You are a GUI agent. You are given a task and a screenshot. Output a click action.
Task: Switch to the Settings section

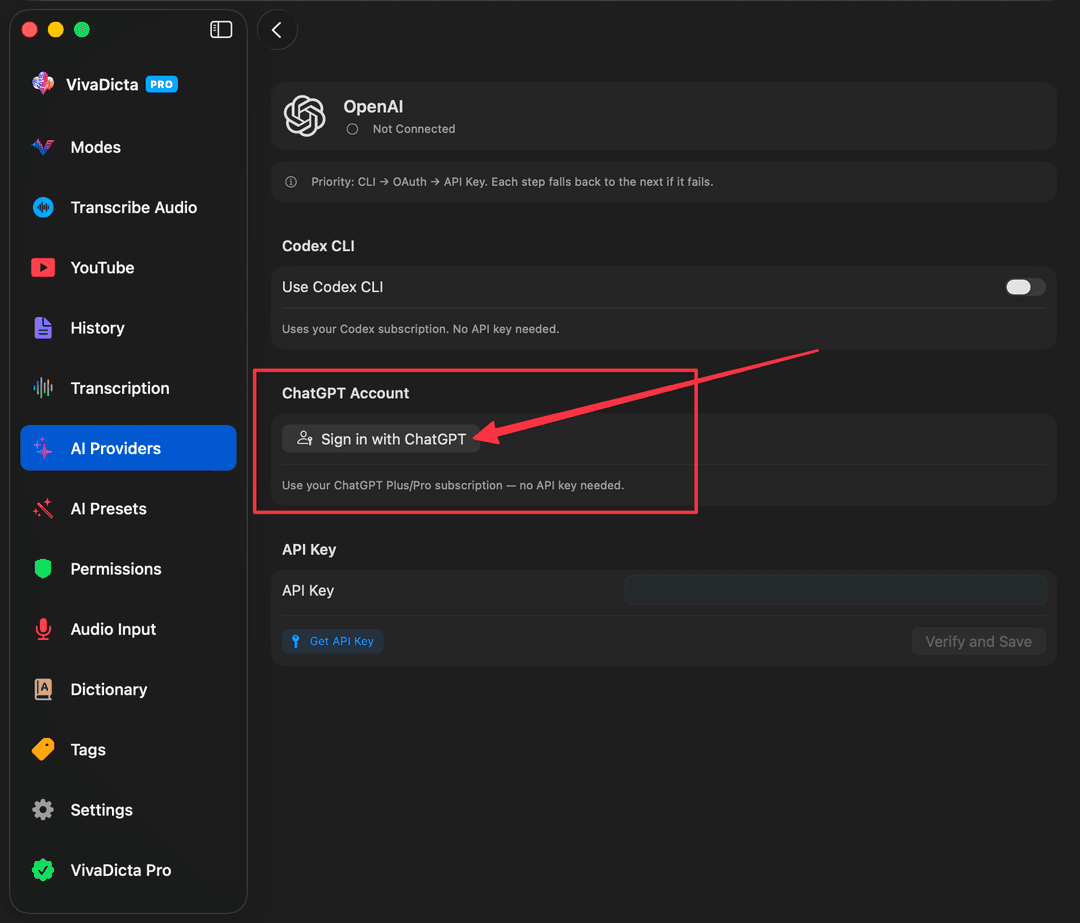tap(100, 810)
